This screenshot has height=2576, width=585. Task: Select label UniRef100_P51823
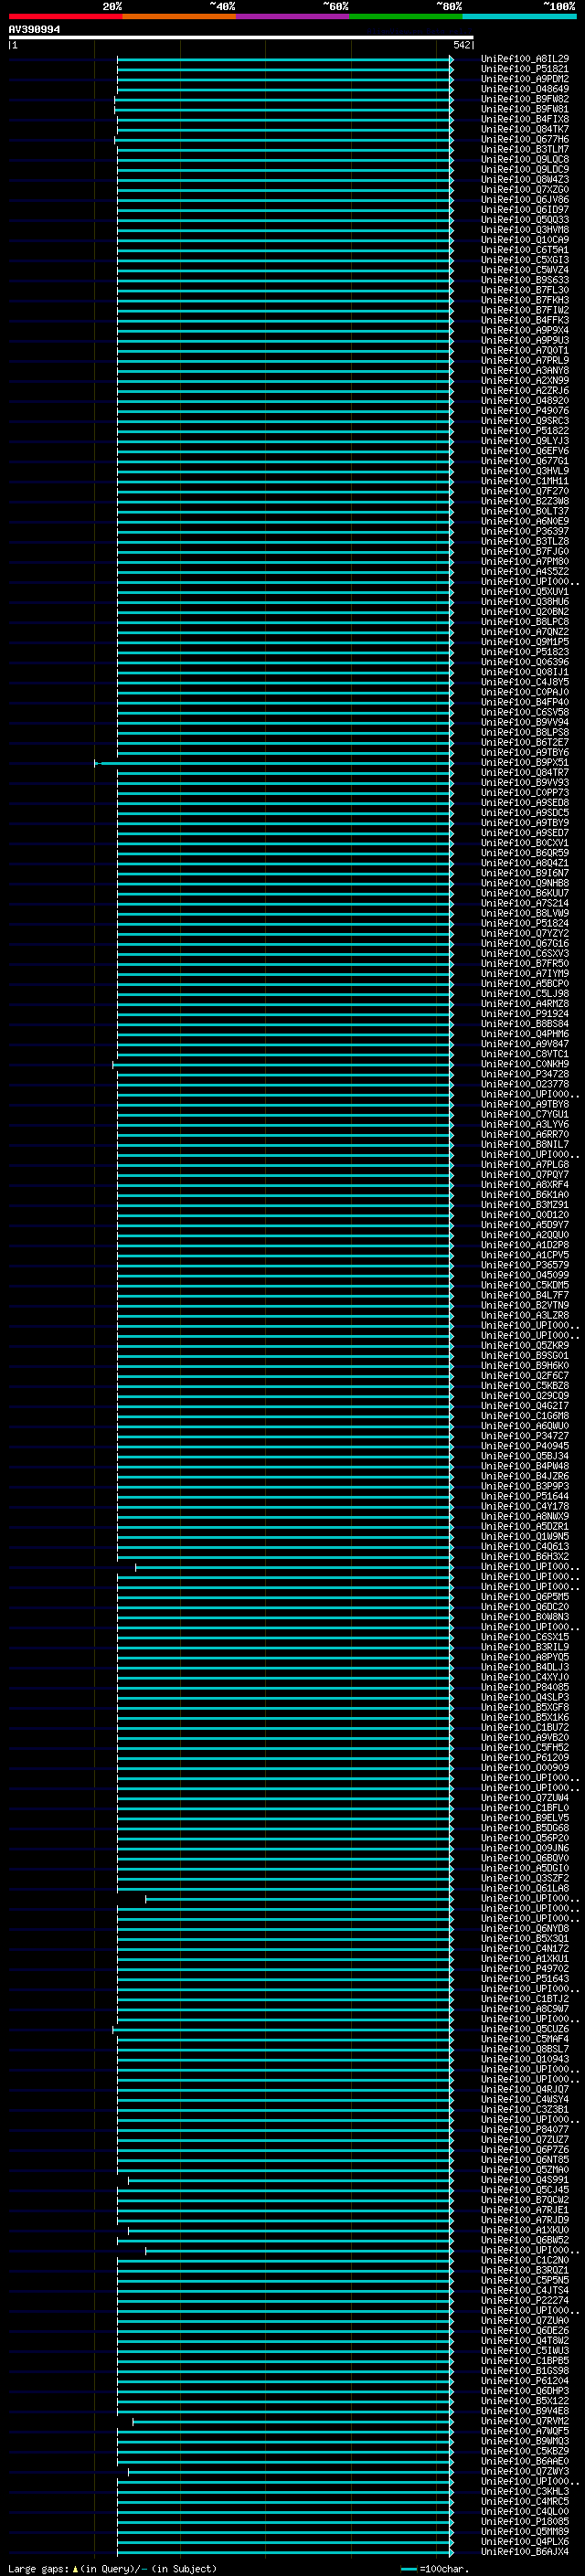point(525,652)
